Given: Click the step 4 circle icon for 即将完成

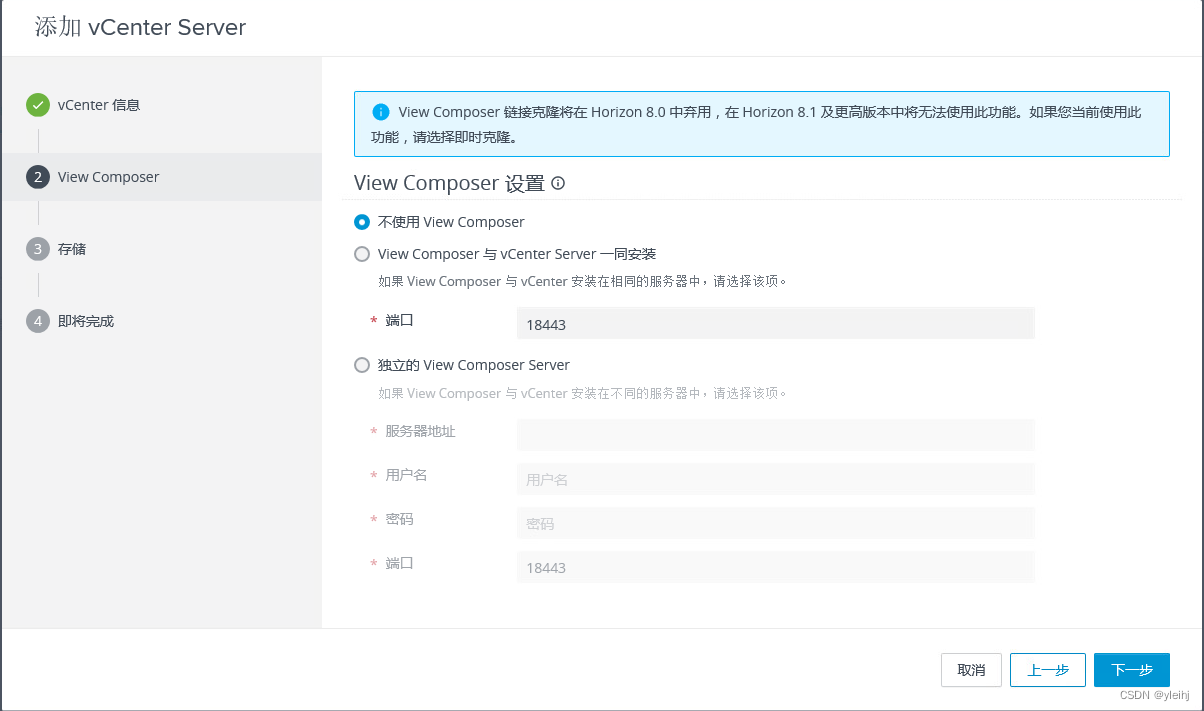Looking at the screenshot, I should click(x=38, y=321).
